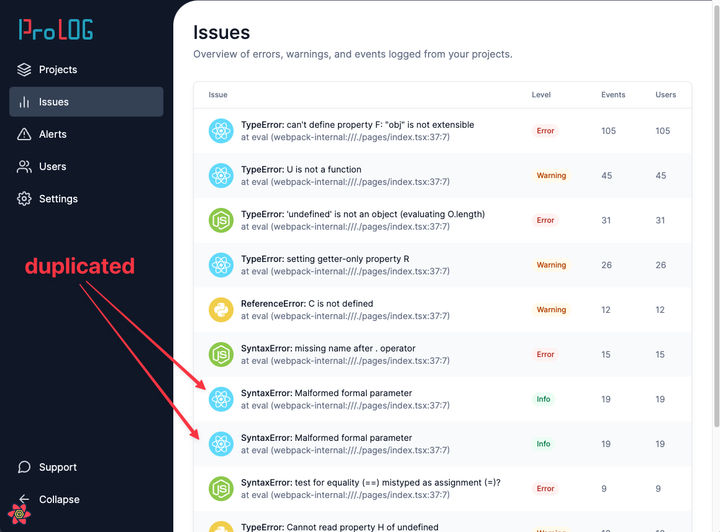Click the Alerts bell icon
720x532 pixels.
25,134
